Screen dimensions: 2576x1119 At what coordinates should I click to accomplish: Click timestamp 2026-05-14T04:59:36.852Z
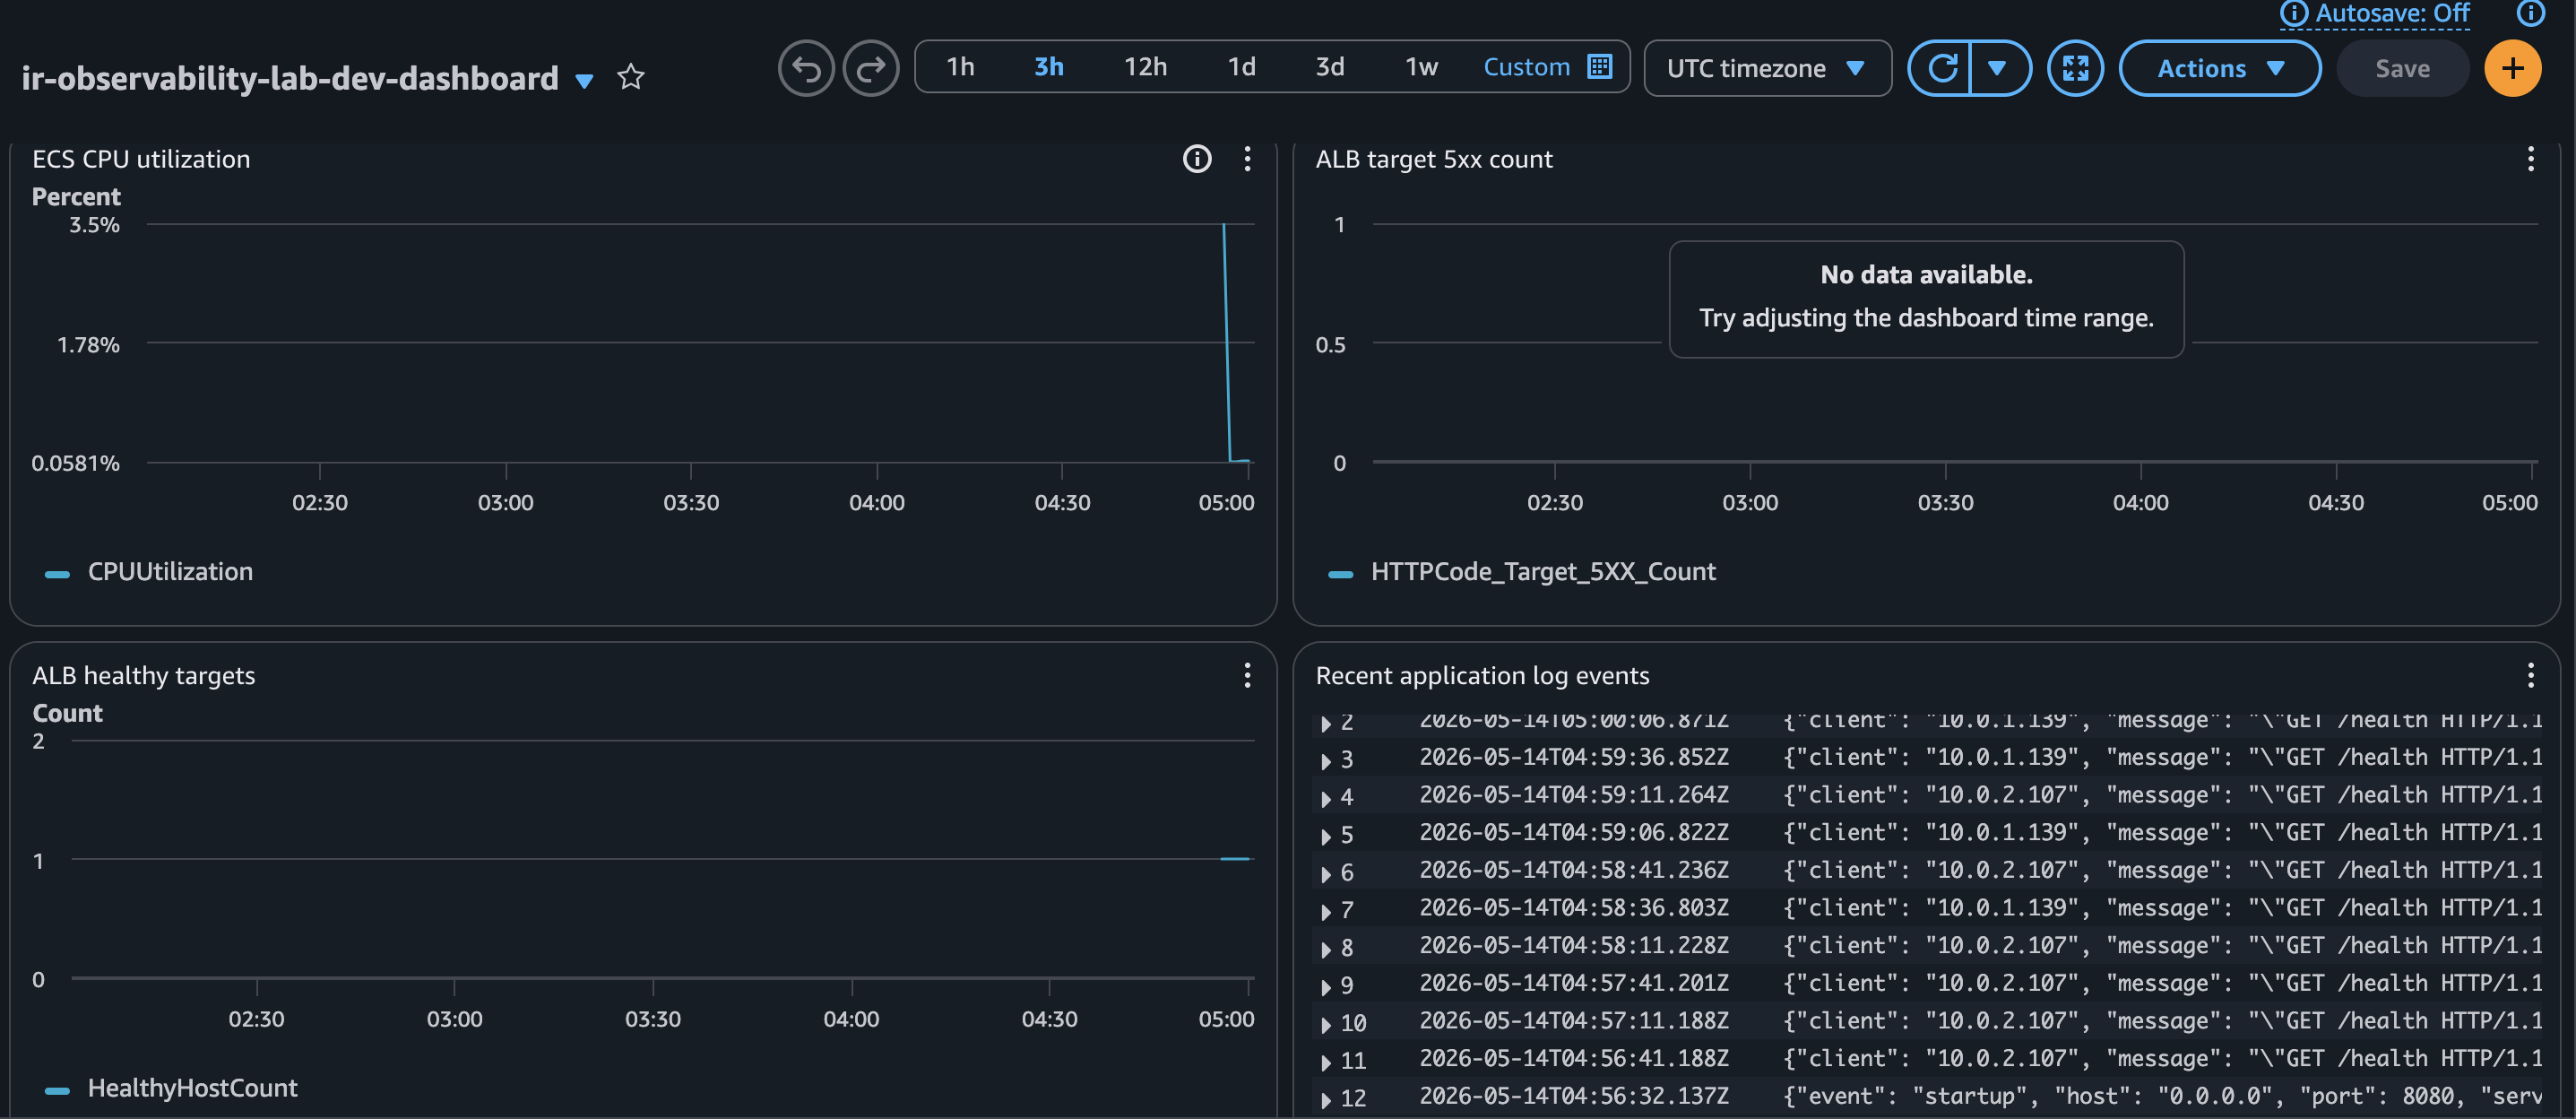pos(1574,757)
